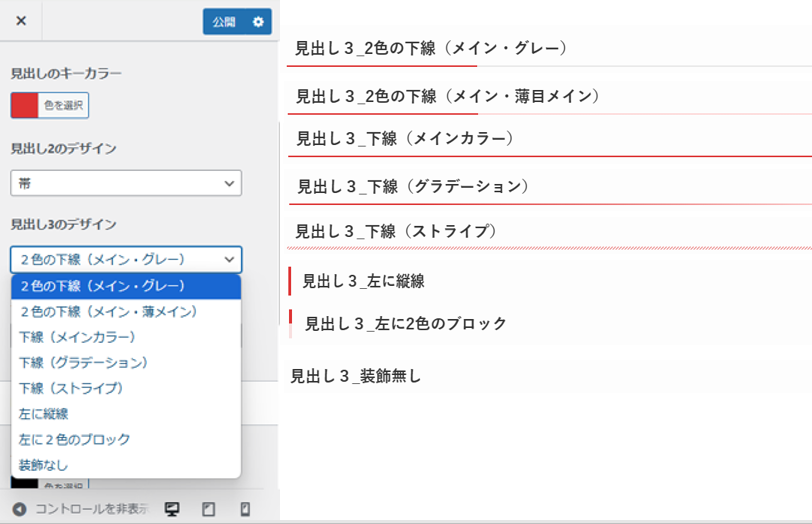812x524 pixels.
Task: Open the 見出し2のデザイン dropdown showing 帯
Action: (x=126, y=183)
